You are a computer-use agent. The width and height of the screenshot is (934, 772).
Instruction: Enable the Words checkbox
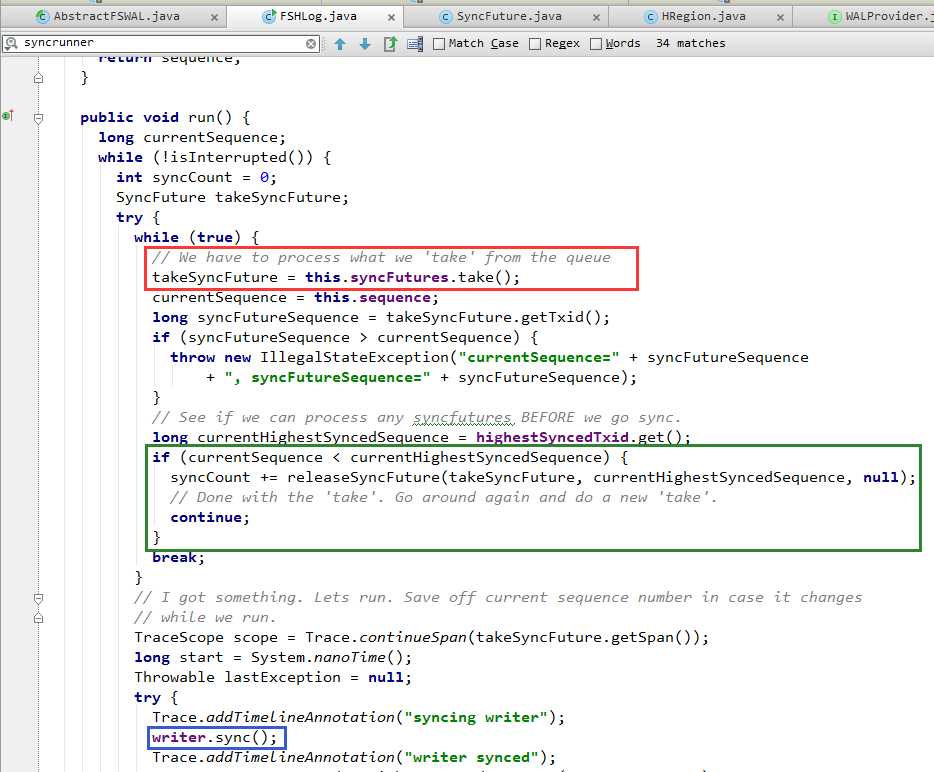pyautogui.click(x=596, y=43)
